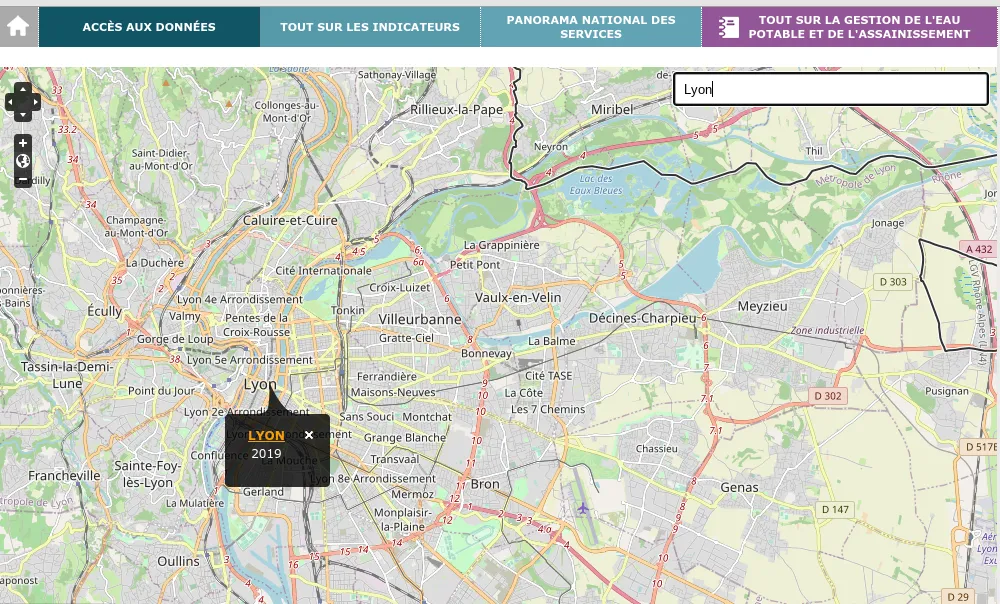
Task: Click the Rillieux-la-Pape map label
Action: point(457,109)
